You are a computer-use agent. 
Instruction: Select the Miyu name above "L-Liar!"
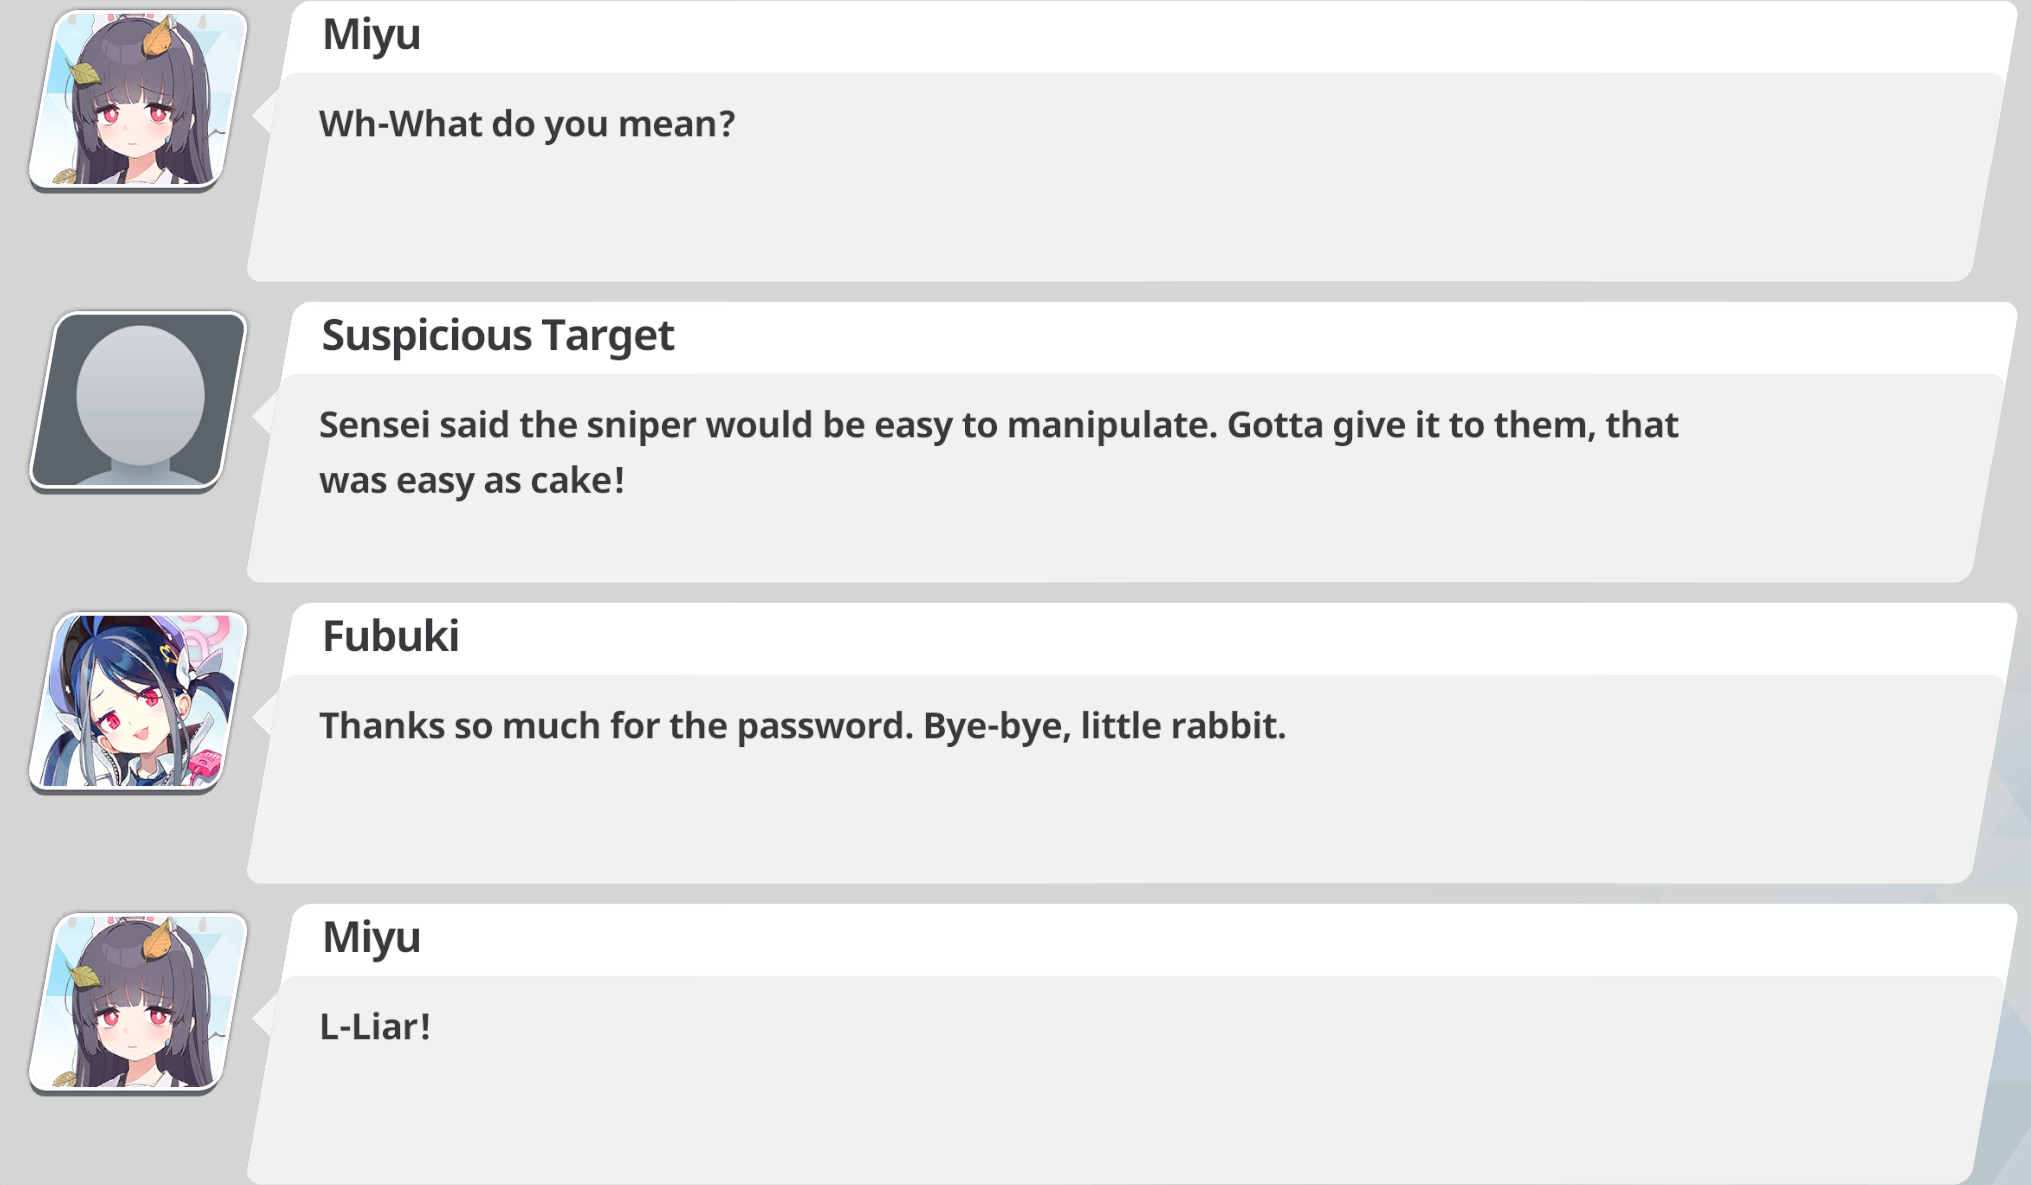point(371,938)
